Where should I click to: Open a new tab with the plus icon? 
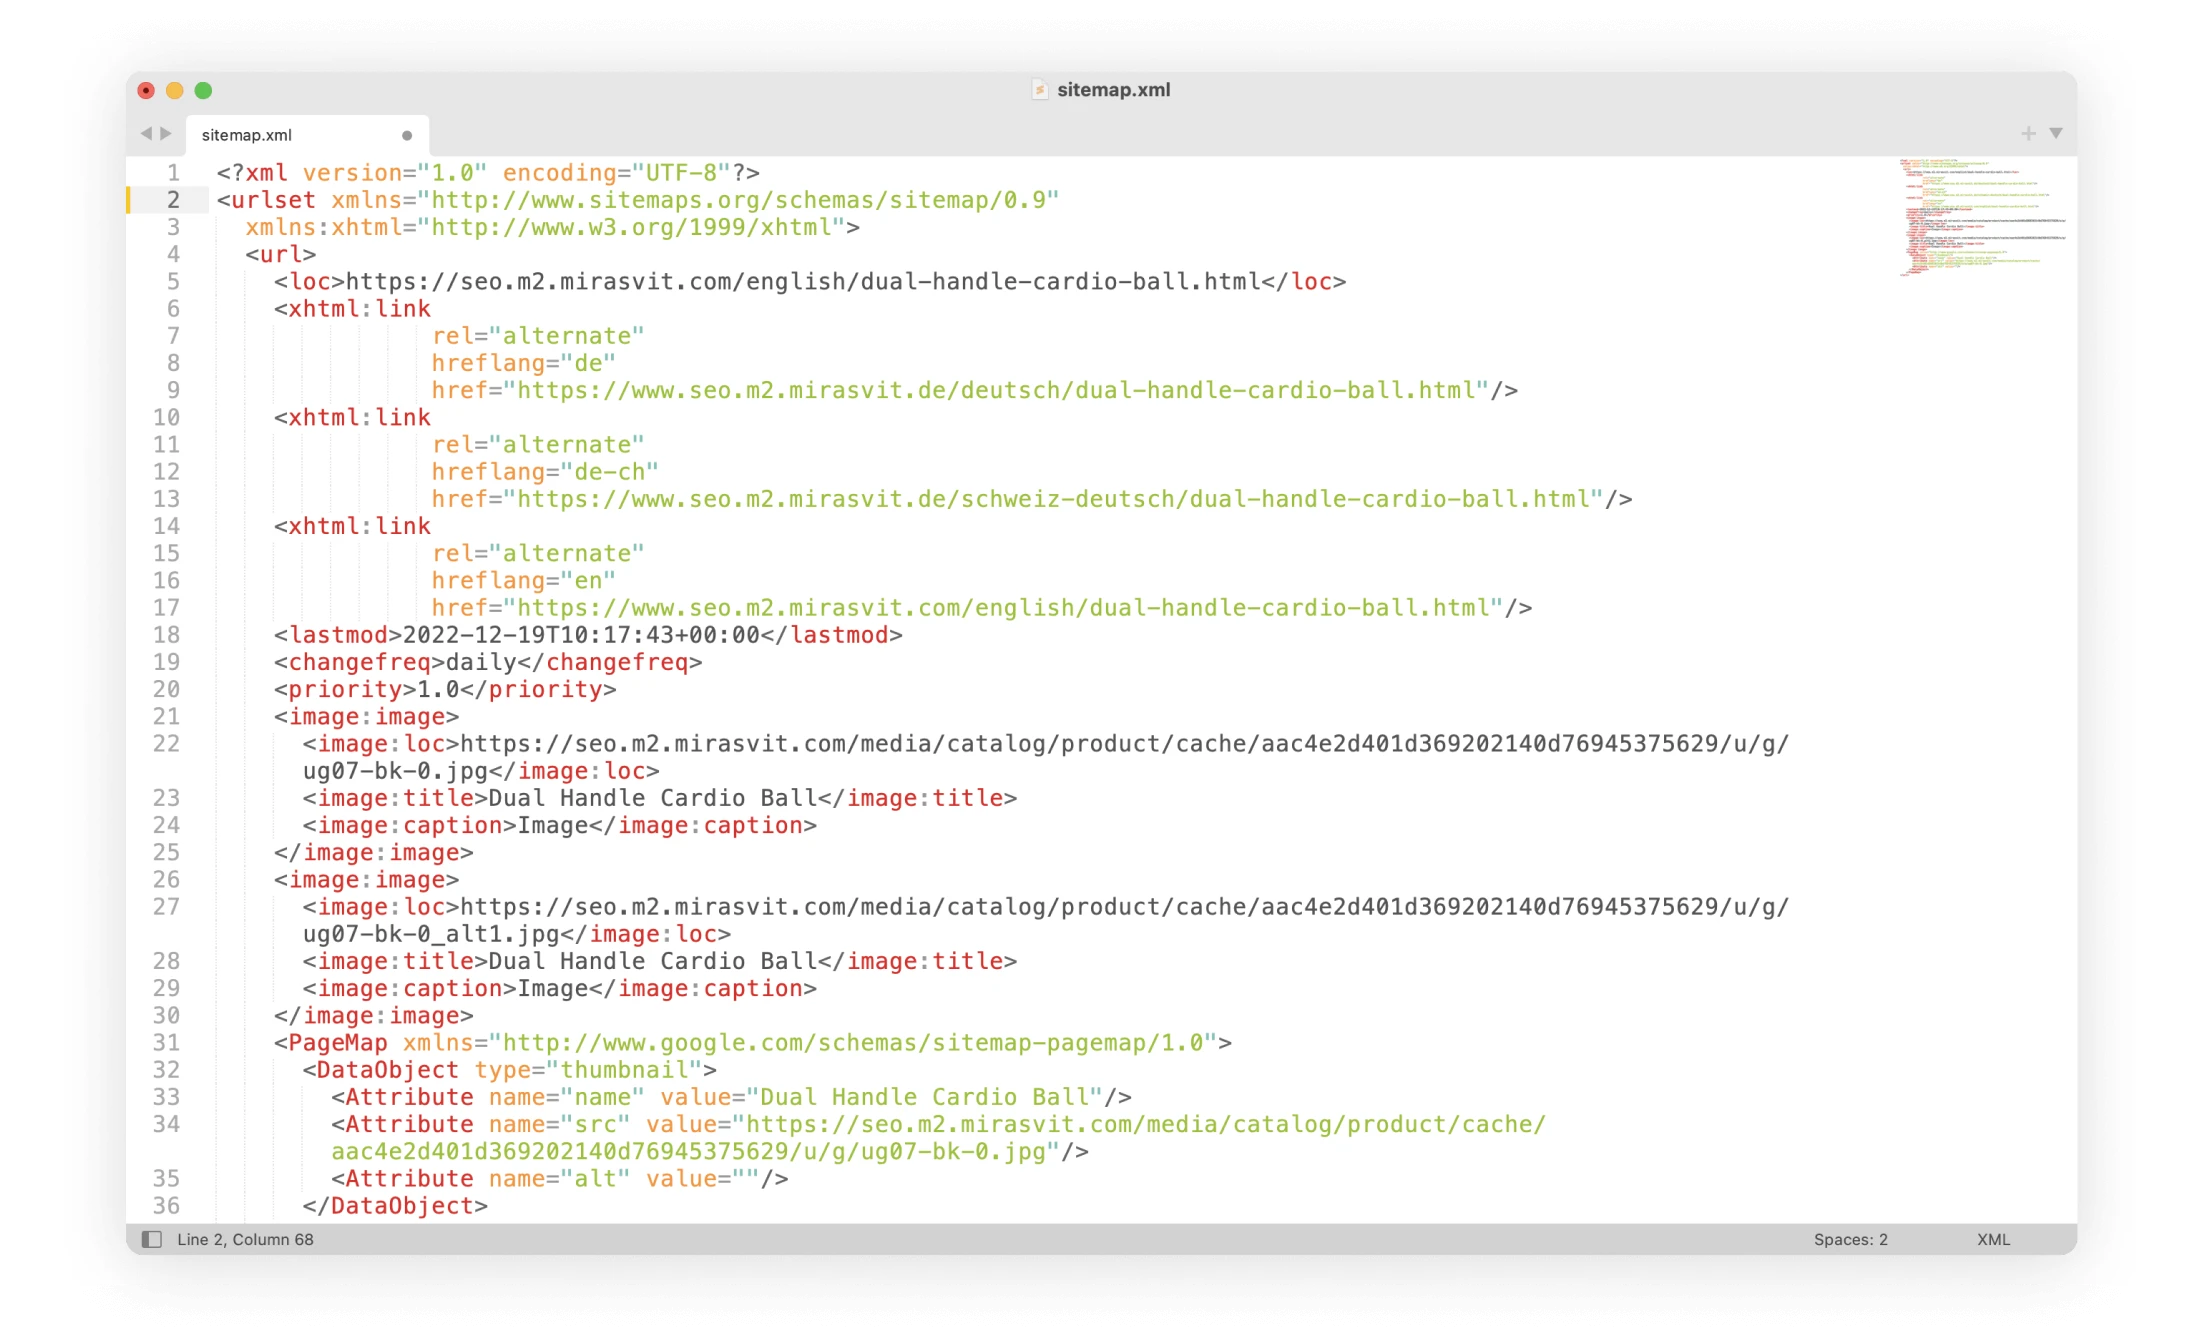click(2028, 131)
